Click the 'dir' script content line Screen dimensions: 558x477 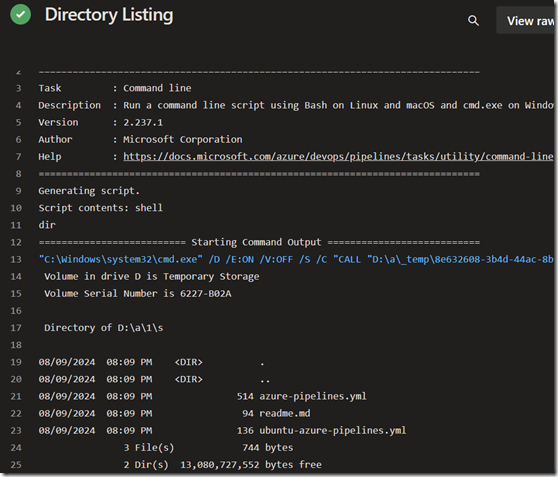pos(47,225)
